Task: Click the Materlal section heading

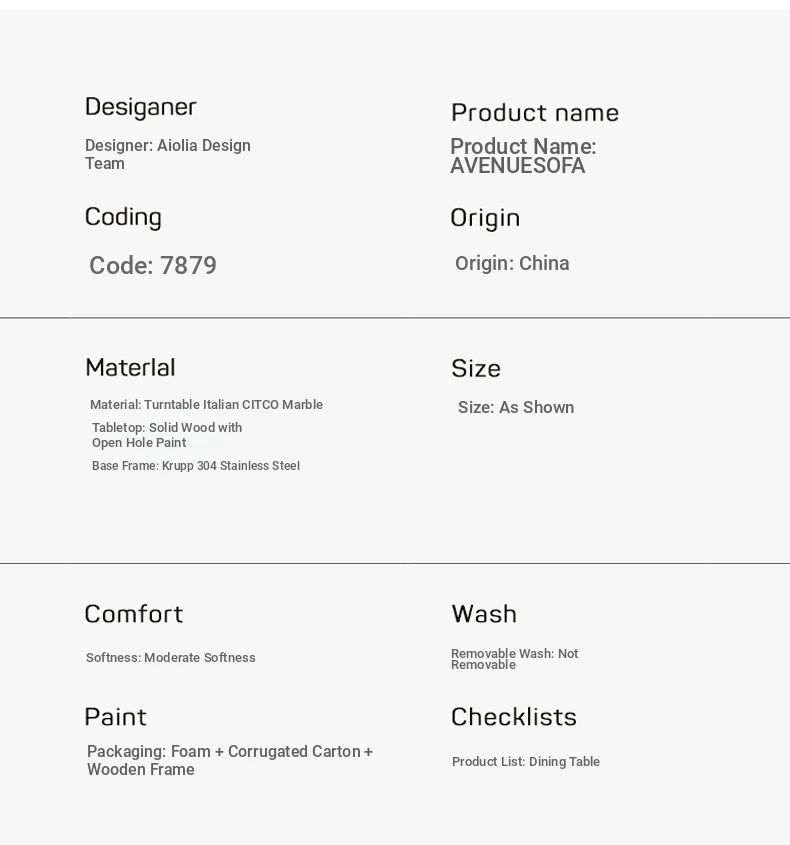Action: [x=130, y=368]
